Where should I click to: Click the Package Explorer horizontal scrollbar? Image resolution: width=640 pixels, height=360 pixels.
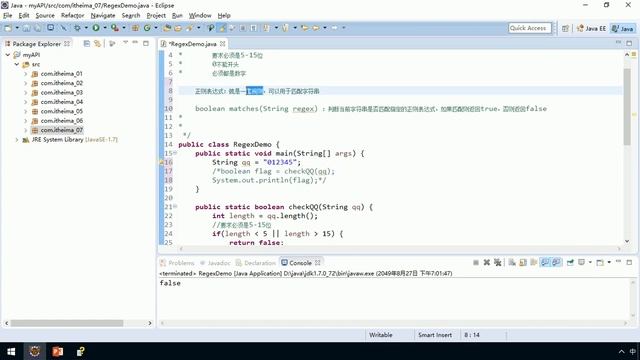(x=67, y=323)
